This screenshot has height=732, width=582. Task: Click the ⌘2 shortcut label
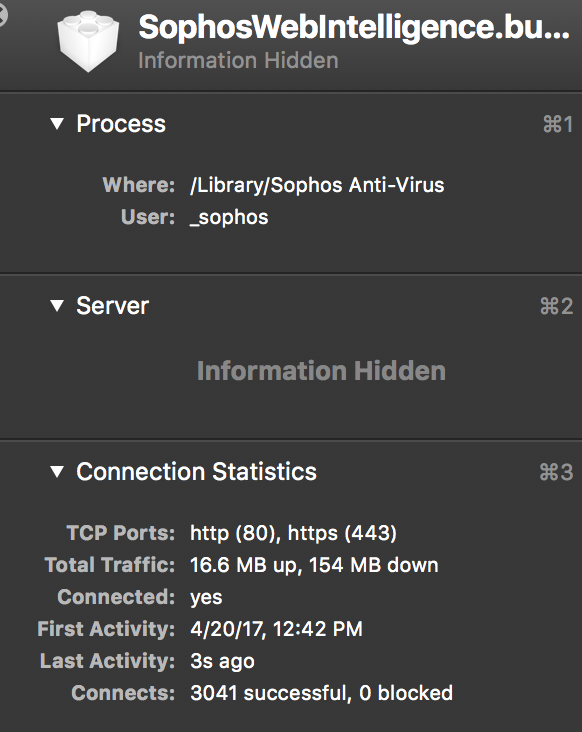556,306
